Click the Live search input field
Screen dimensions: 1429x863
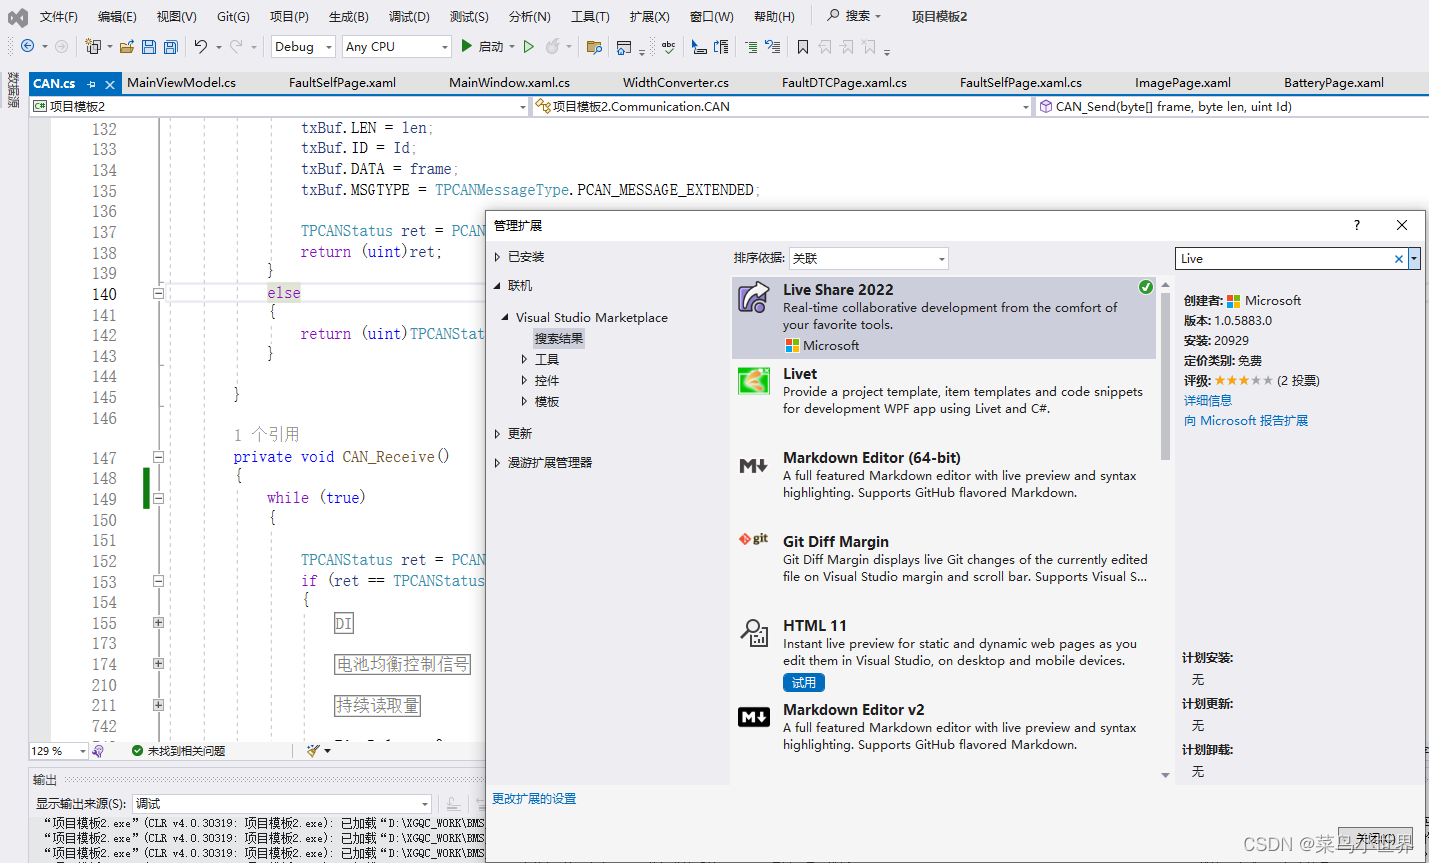click(x=1284, y=258)
